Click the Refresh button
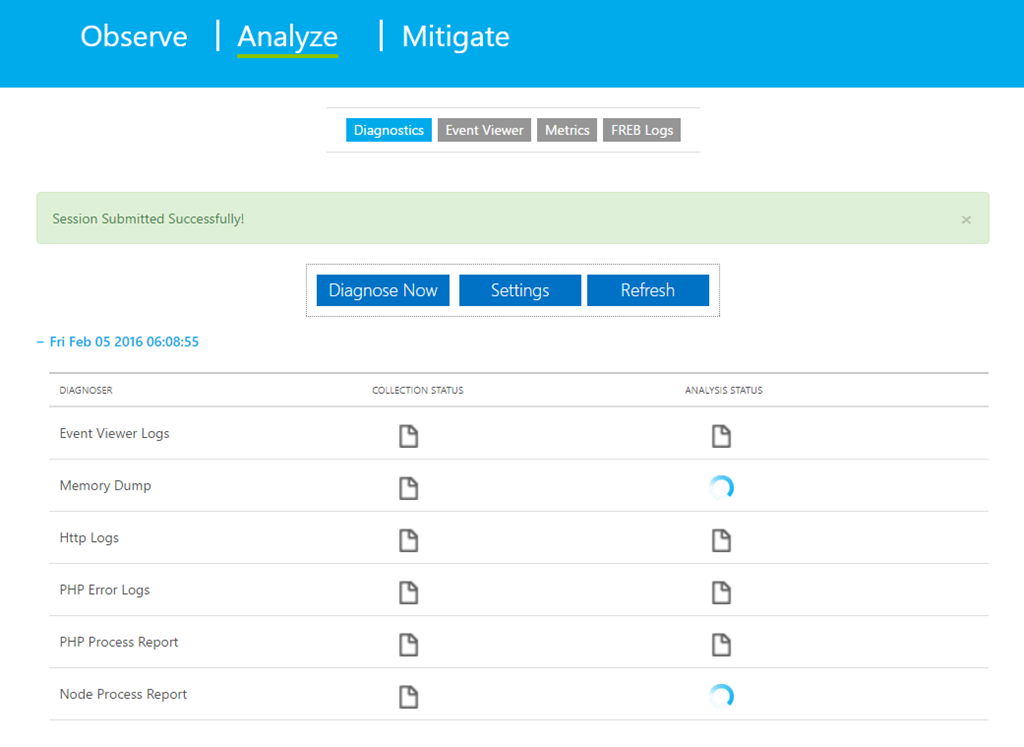This screenshot has height=747, width=1024. 647,290
